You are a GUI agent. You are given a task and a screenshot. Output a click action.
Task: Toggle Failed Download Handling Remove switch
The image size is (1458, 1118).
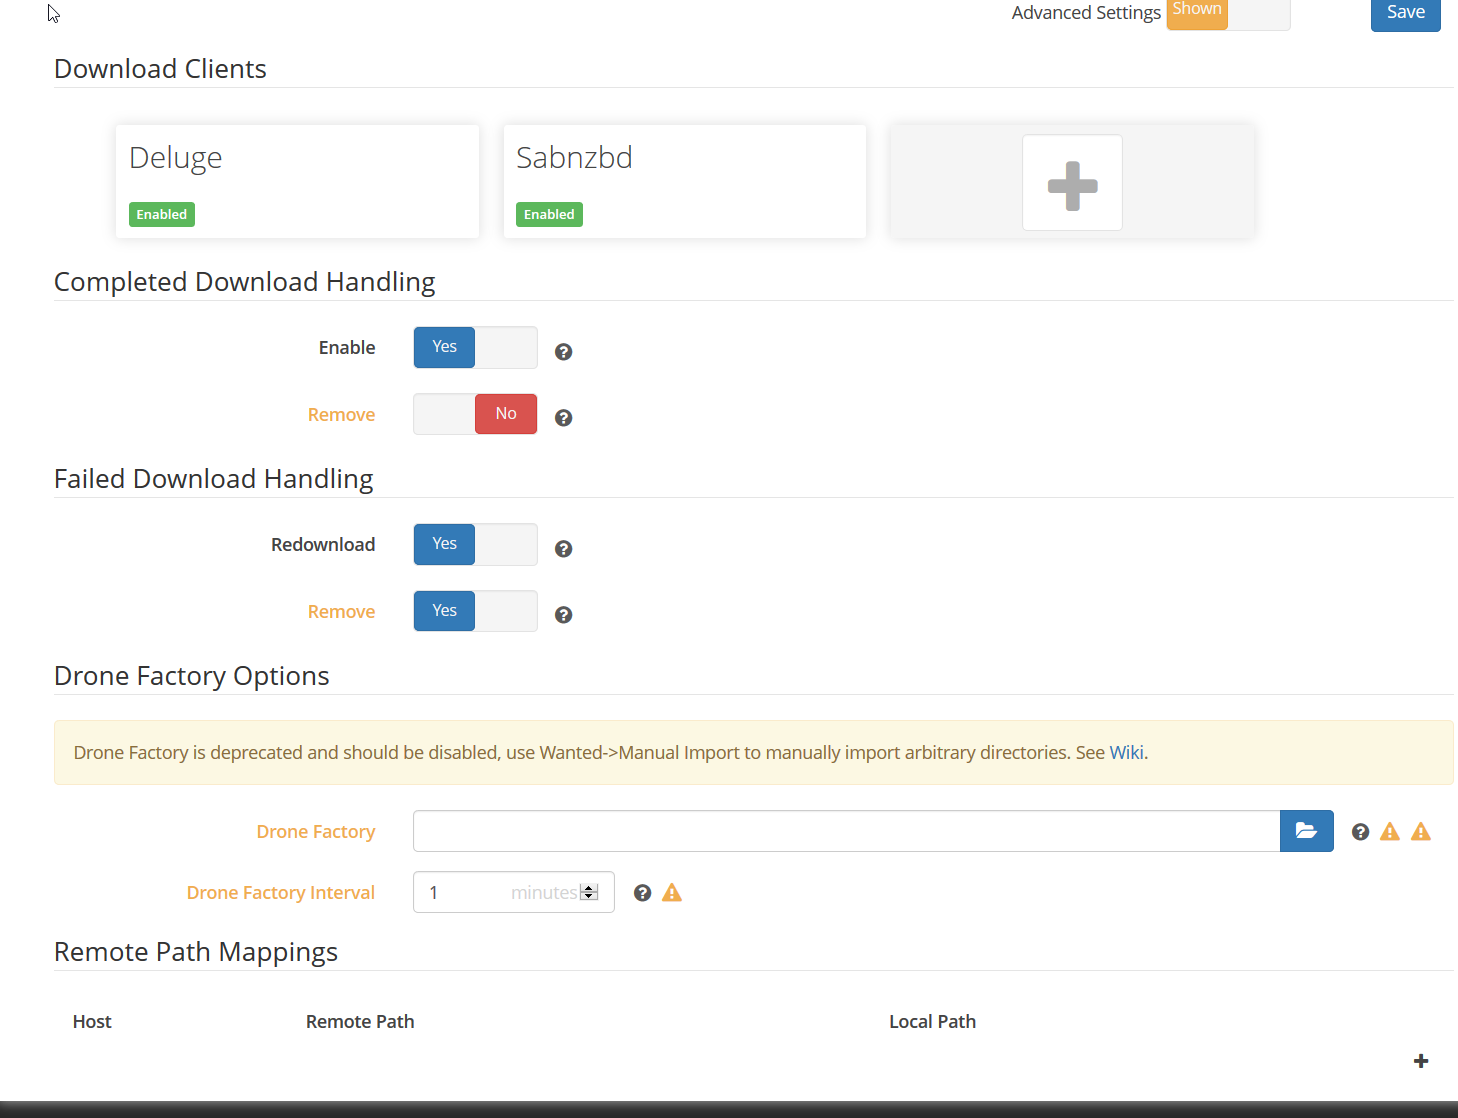click(475, 611)
